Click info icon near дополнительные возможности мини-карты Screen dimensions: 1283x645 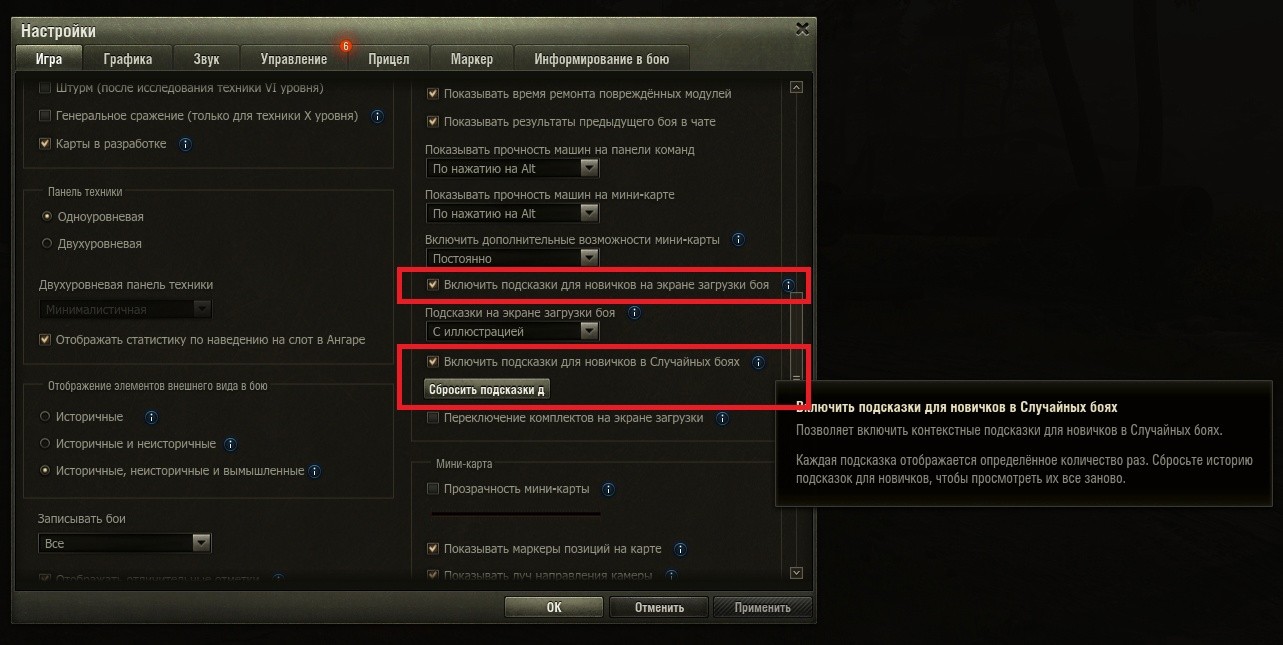click(738, 240)
